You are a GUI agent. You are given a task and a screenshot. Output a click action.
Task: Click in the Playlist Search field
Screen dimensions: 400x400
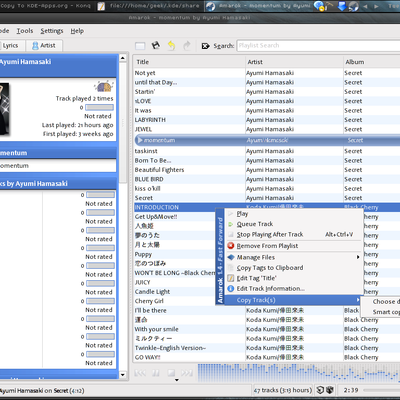tap(318, 46)
